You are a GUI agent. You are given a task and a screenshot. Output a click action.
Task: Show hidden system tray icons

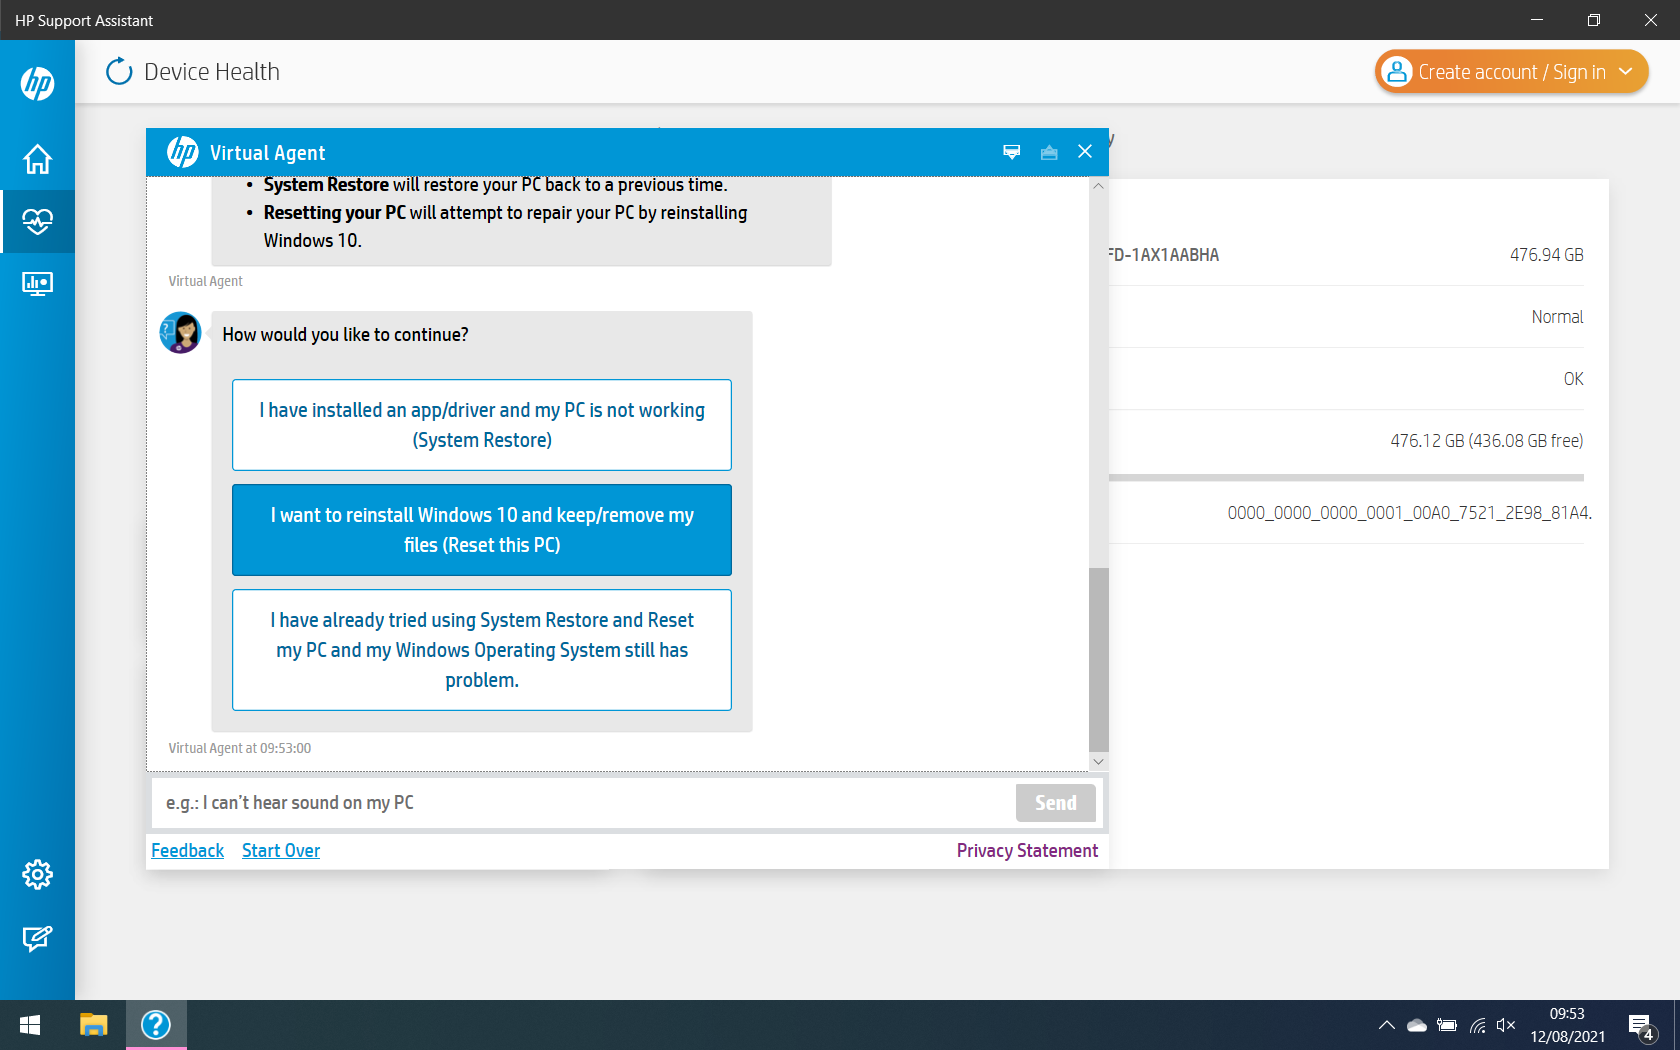tap(1386, 1025)
